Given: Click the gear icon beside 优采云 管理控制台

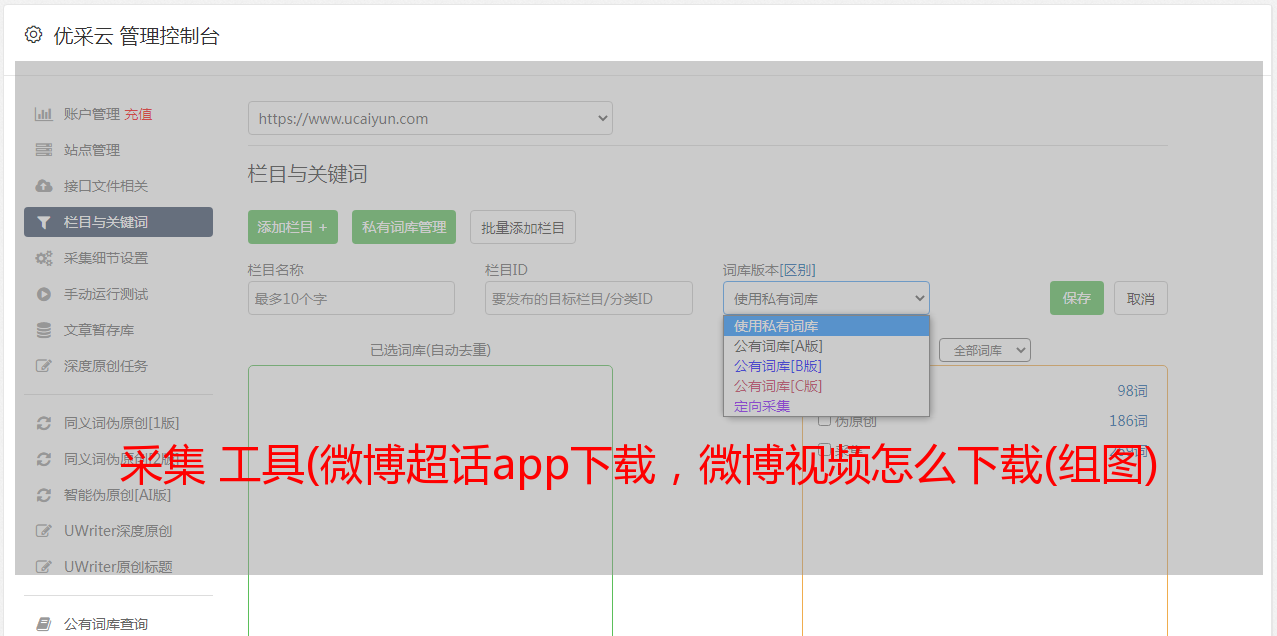Looking at the screenshot, I should pos(34,35).
